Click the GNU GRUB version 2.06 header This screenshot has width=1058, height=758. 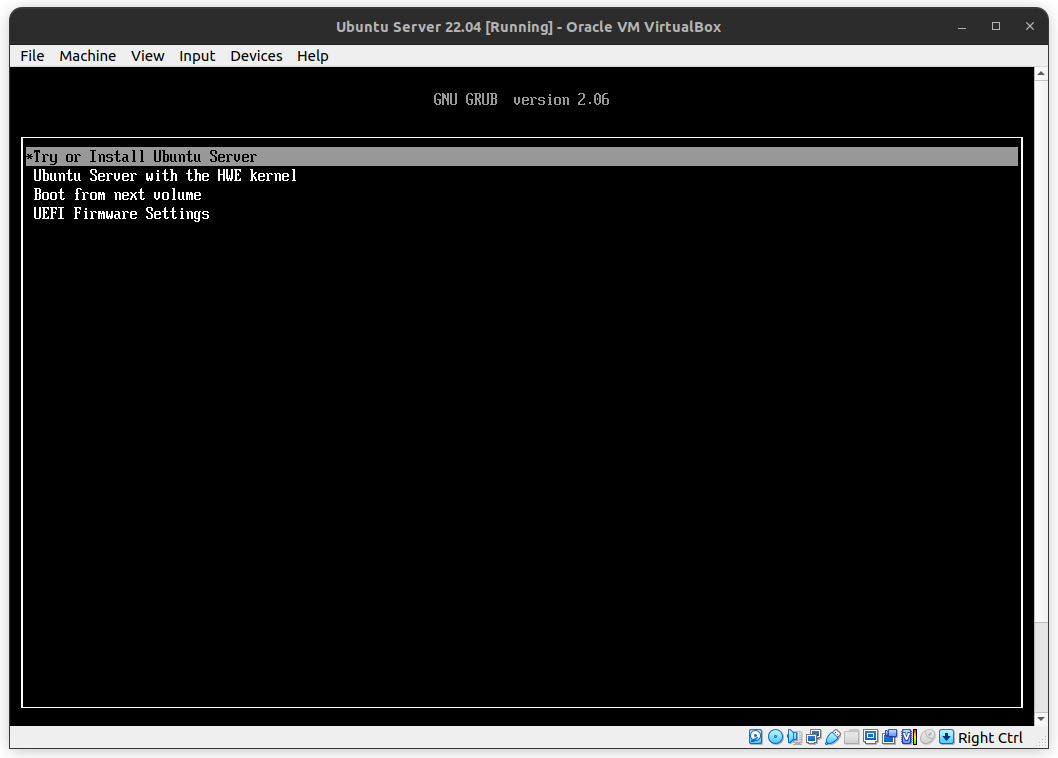pos(521,100)
